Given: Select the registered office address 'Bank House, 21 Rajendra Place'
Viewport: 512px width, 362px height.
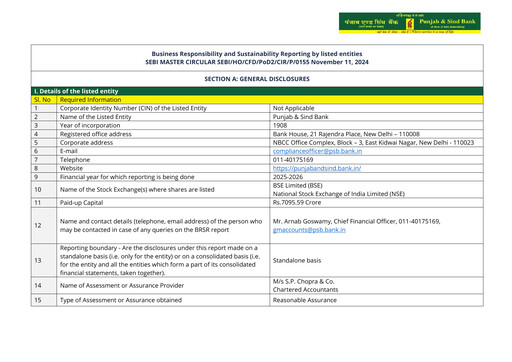Looking at the screenshot, I should 346,134.
